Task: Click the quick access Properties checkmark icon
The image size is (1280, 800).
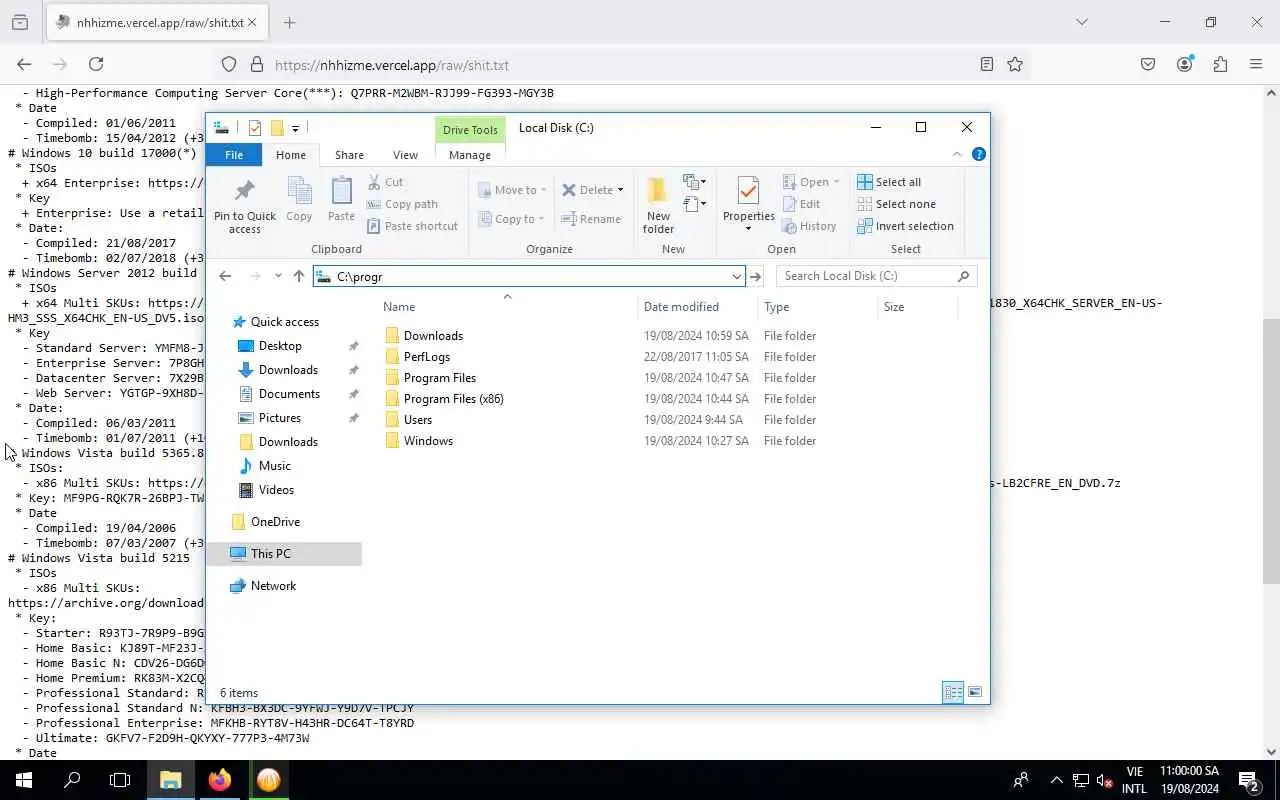Action: (x=255, y=128)
